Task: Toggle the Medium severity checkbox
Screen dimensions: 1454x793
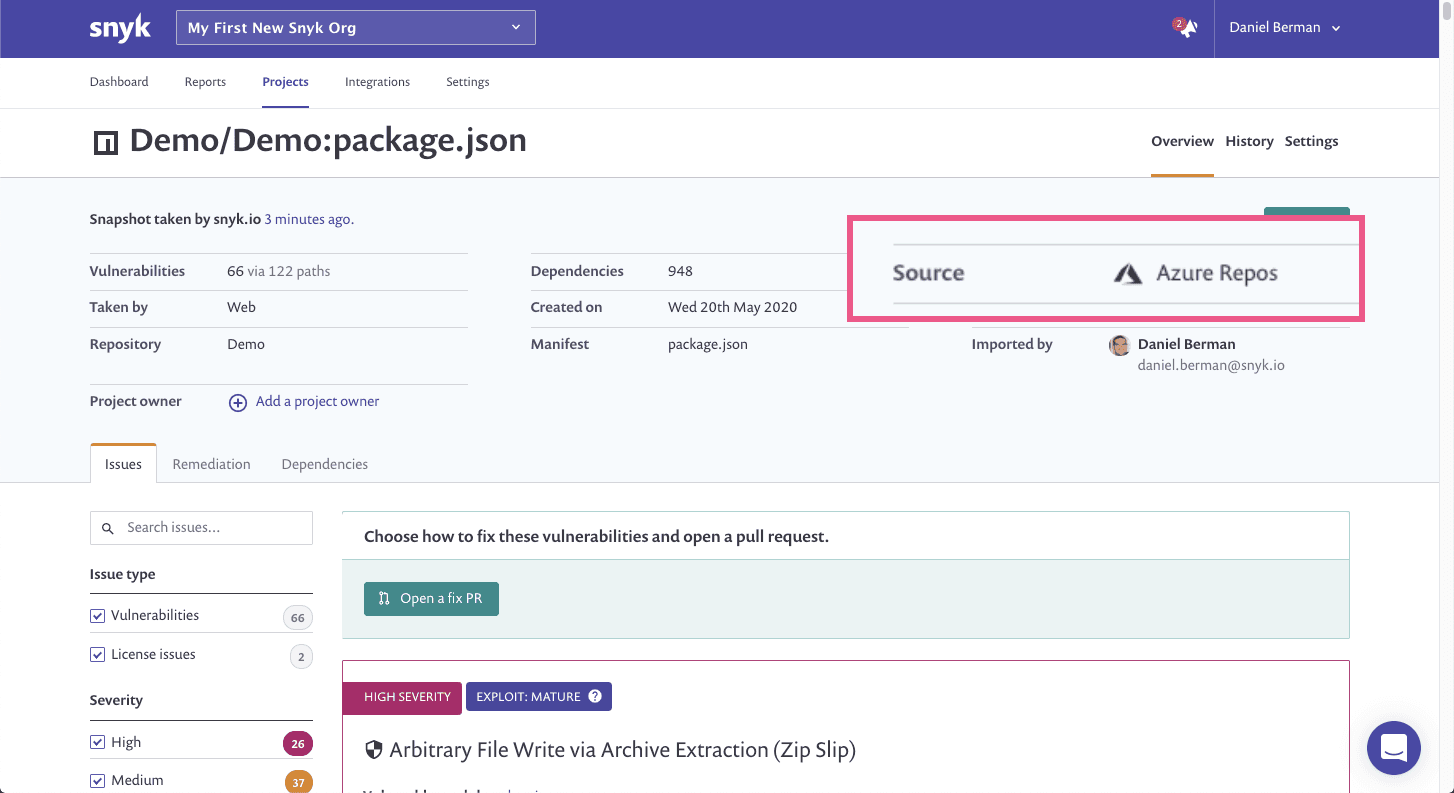Action: (x=97, y=780)
